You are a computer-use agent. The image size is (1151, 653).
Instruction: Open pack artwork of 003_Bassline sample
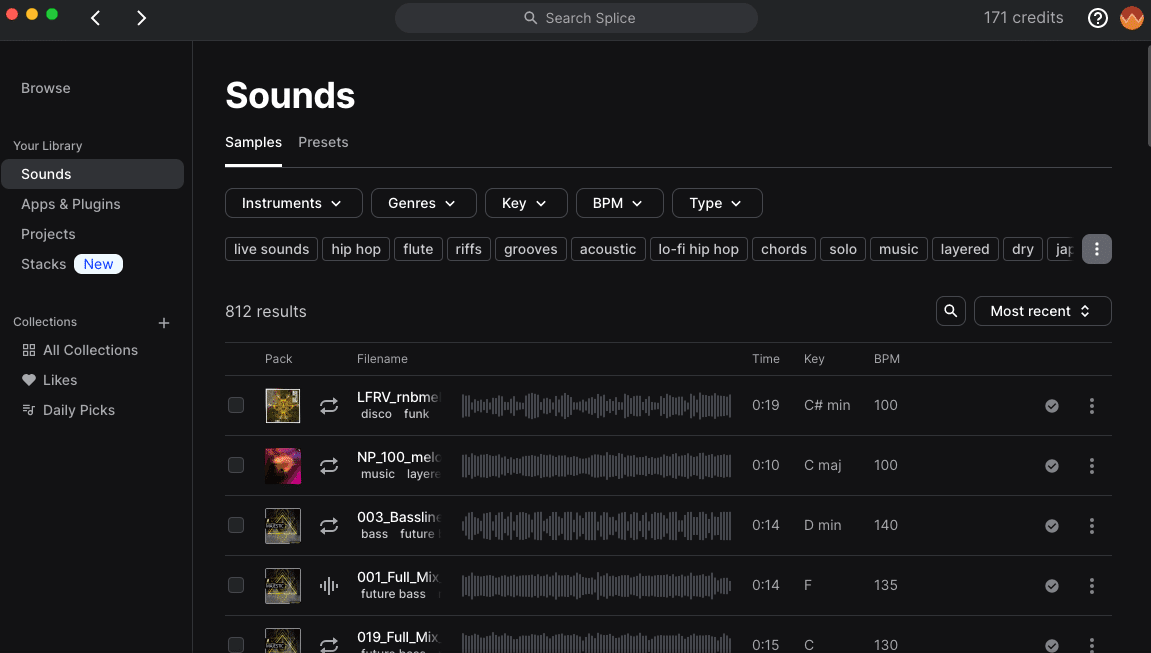283,525
